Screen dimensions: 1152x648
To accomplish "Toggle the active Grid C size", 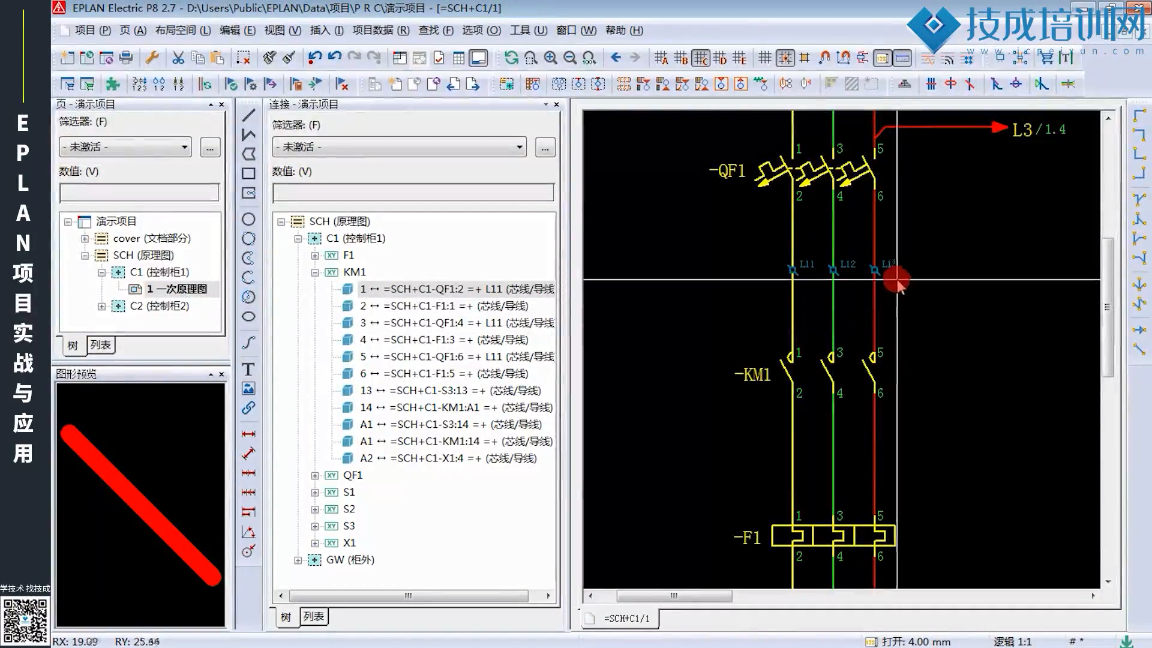I will coord(700,57).
